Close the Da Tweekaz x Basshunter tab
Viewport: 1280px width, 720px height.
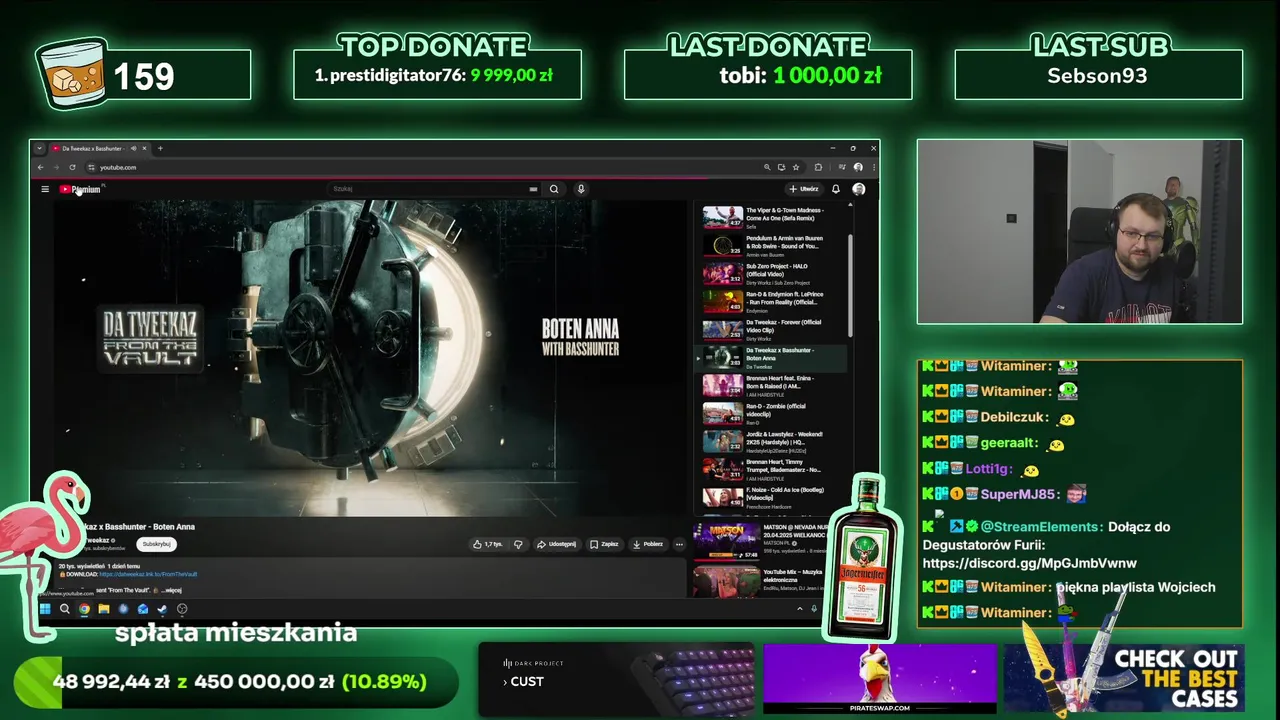[x=145, y=148]
